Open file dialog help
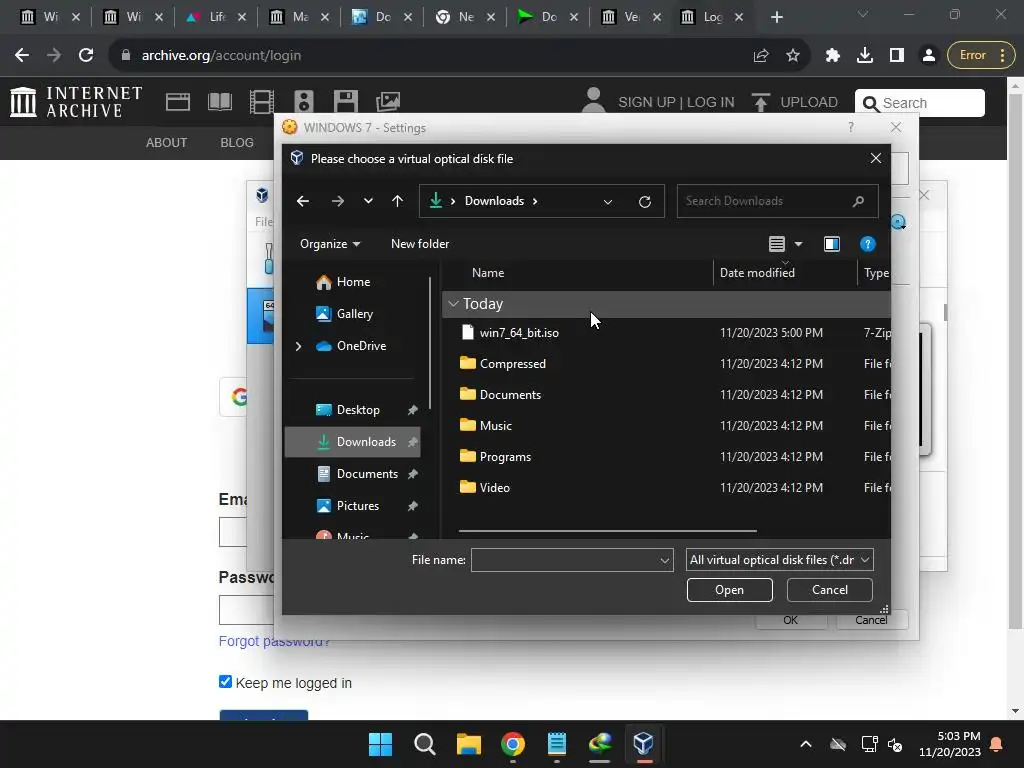The height and width of the screenshot is (768, 1024). tap(867, 244)
